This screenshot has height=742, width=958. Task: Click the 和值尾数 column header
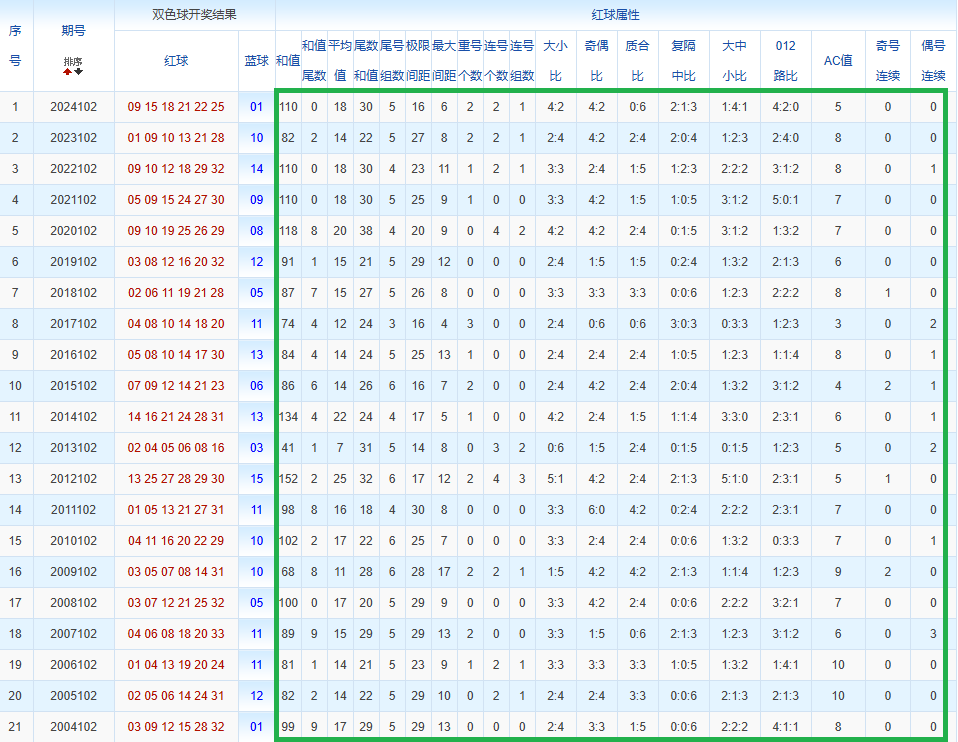(314, 61)
